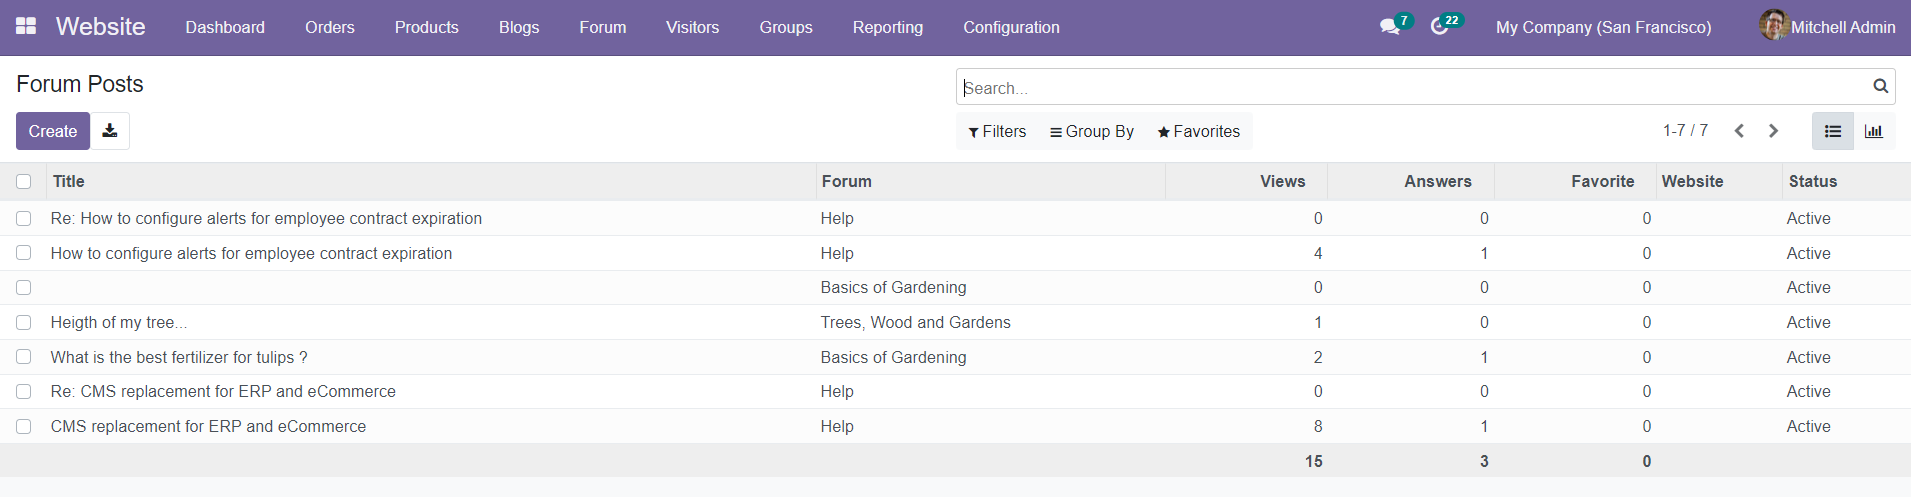Open the conversations messages icon

pos(1390,27)
